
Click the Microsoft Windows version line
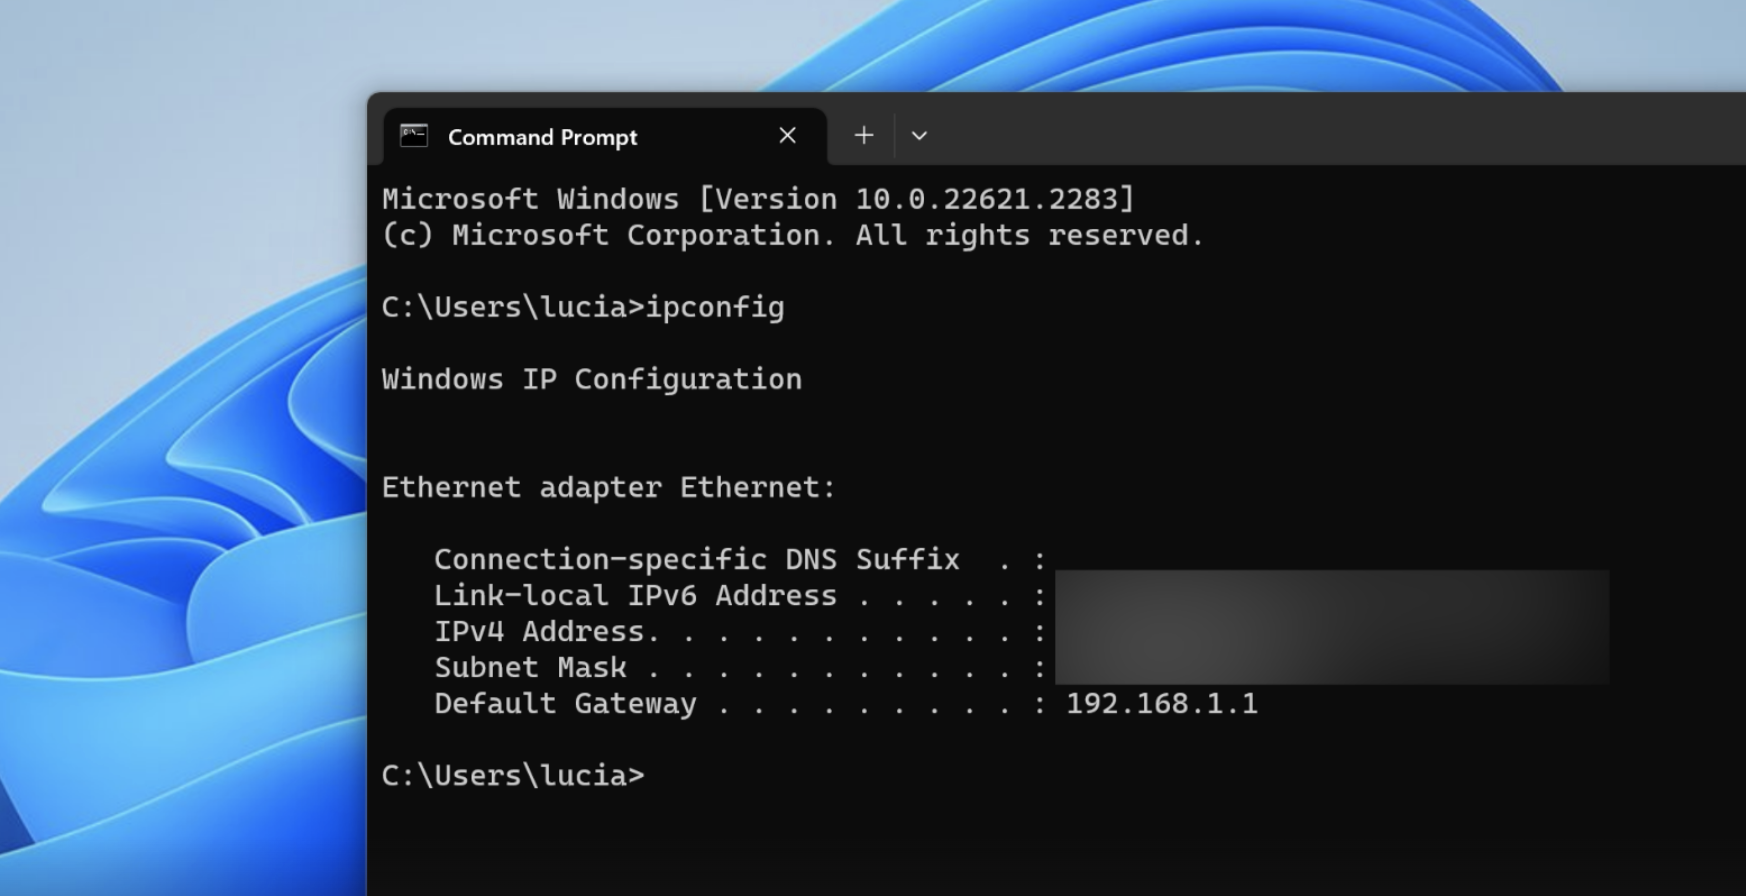[x=758, y=199]
